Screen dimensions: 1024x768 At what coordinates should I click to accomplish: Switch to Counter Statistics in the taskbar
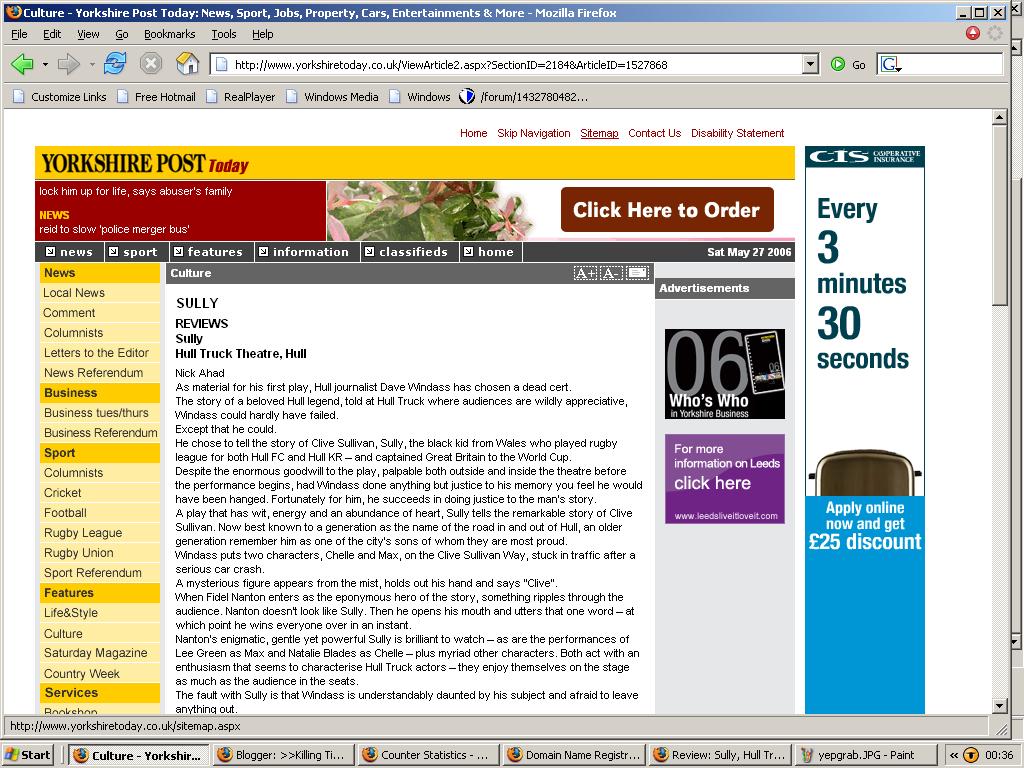point(426,755)
